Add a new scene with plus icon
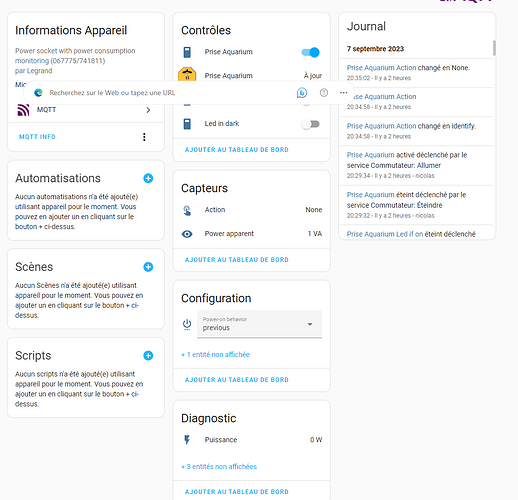Image resolution: width=518 pixels, height=500 pixels. (148, 267)
